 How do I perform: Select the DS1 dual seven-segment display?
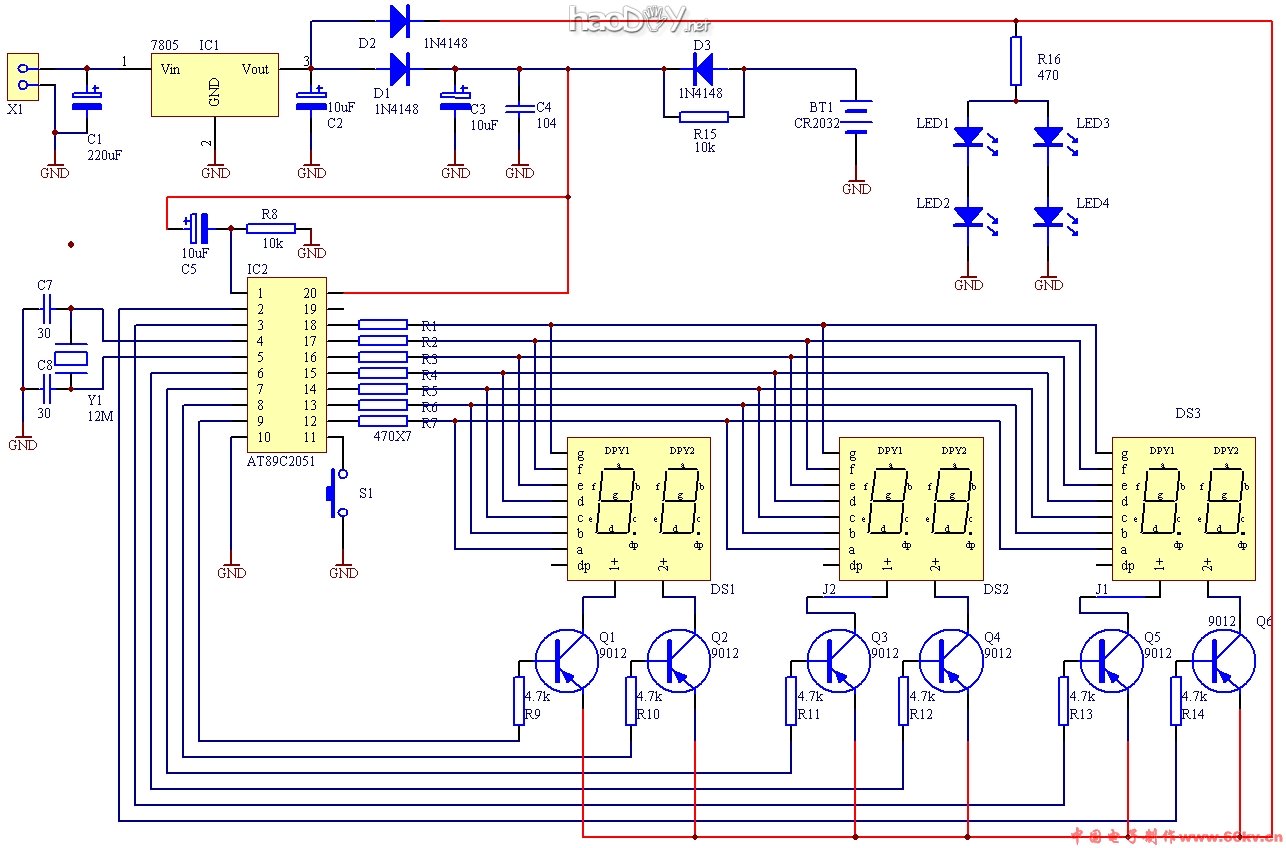[x=638, y=508]
